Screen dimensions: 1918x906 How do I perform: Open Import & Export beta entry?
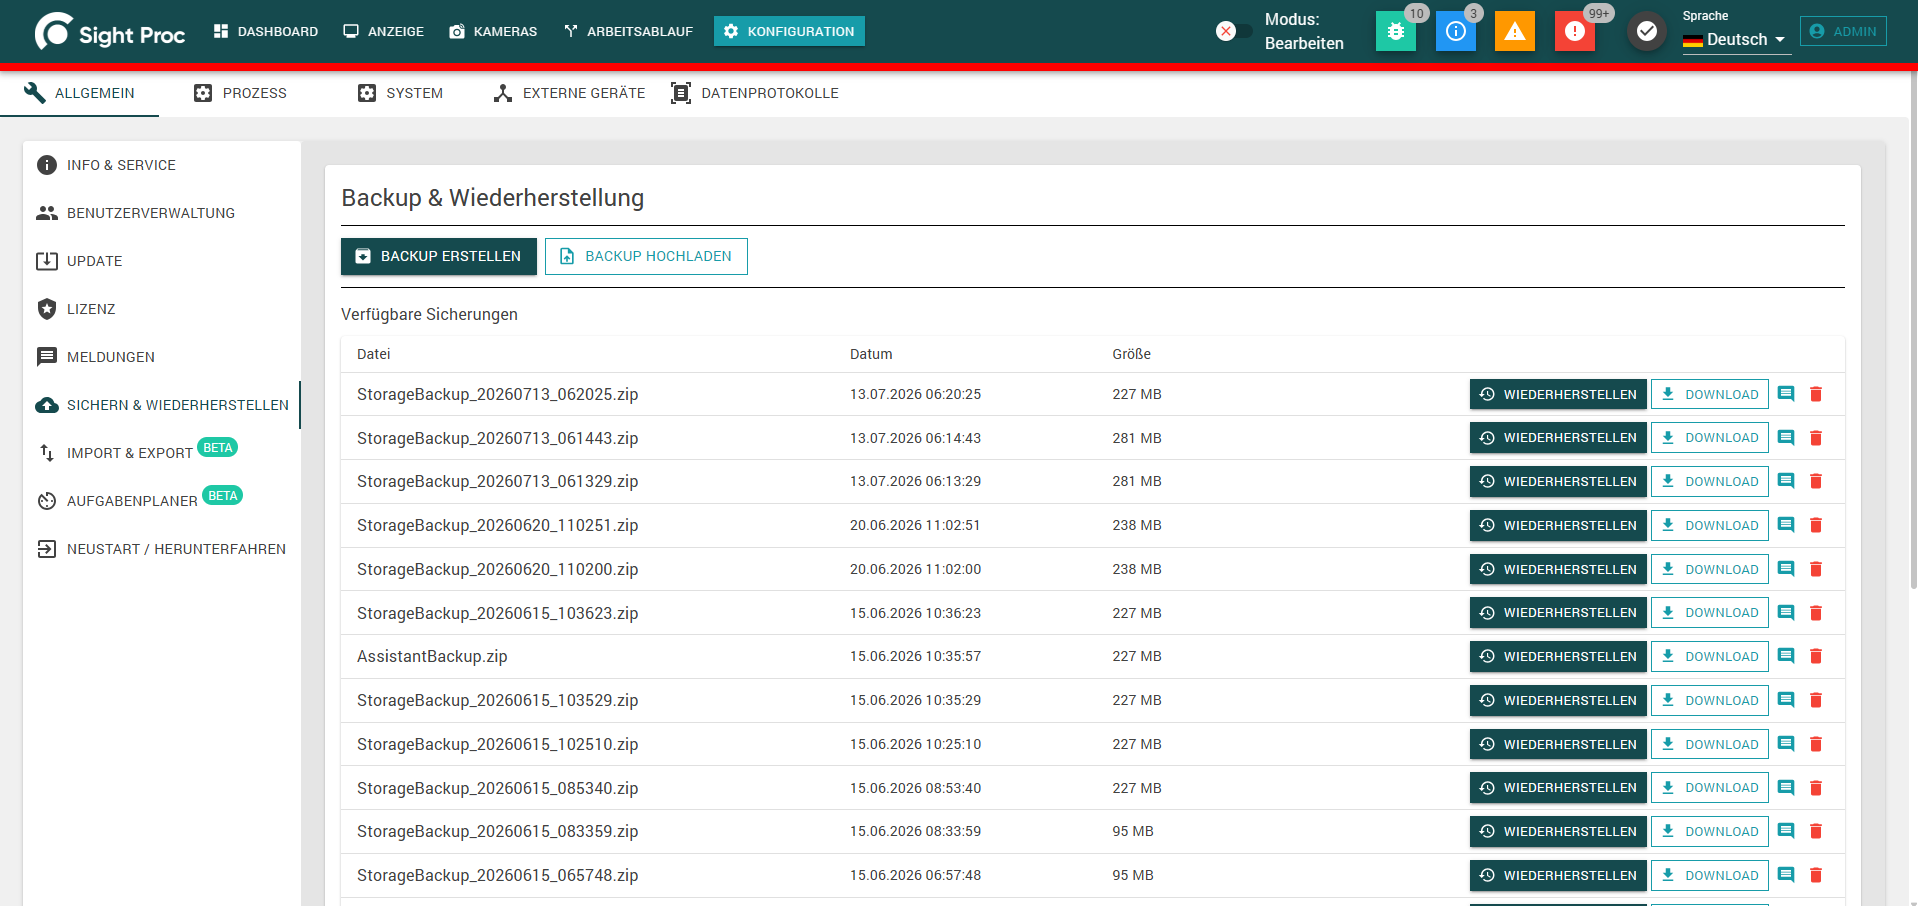162,452
